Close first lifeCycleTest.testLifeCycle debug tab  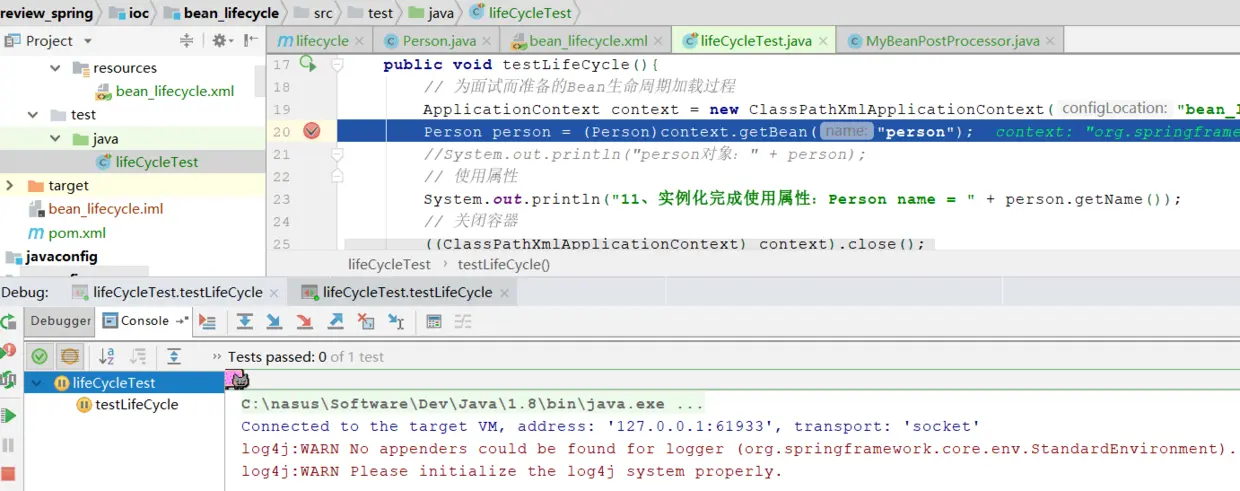click(x=274, y=293)
